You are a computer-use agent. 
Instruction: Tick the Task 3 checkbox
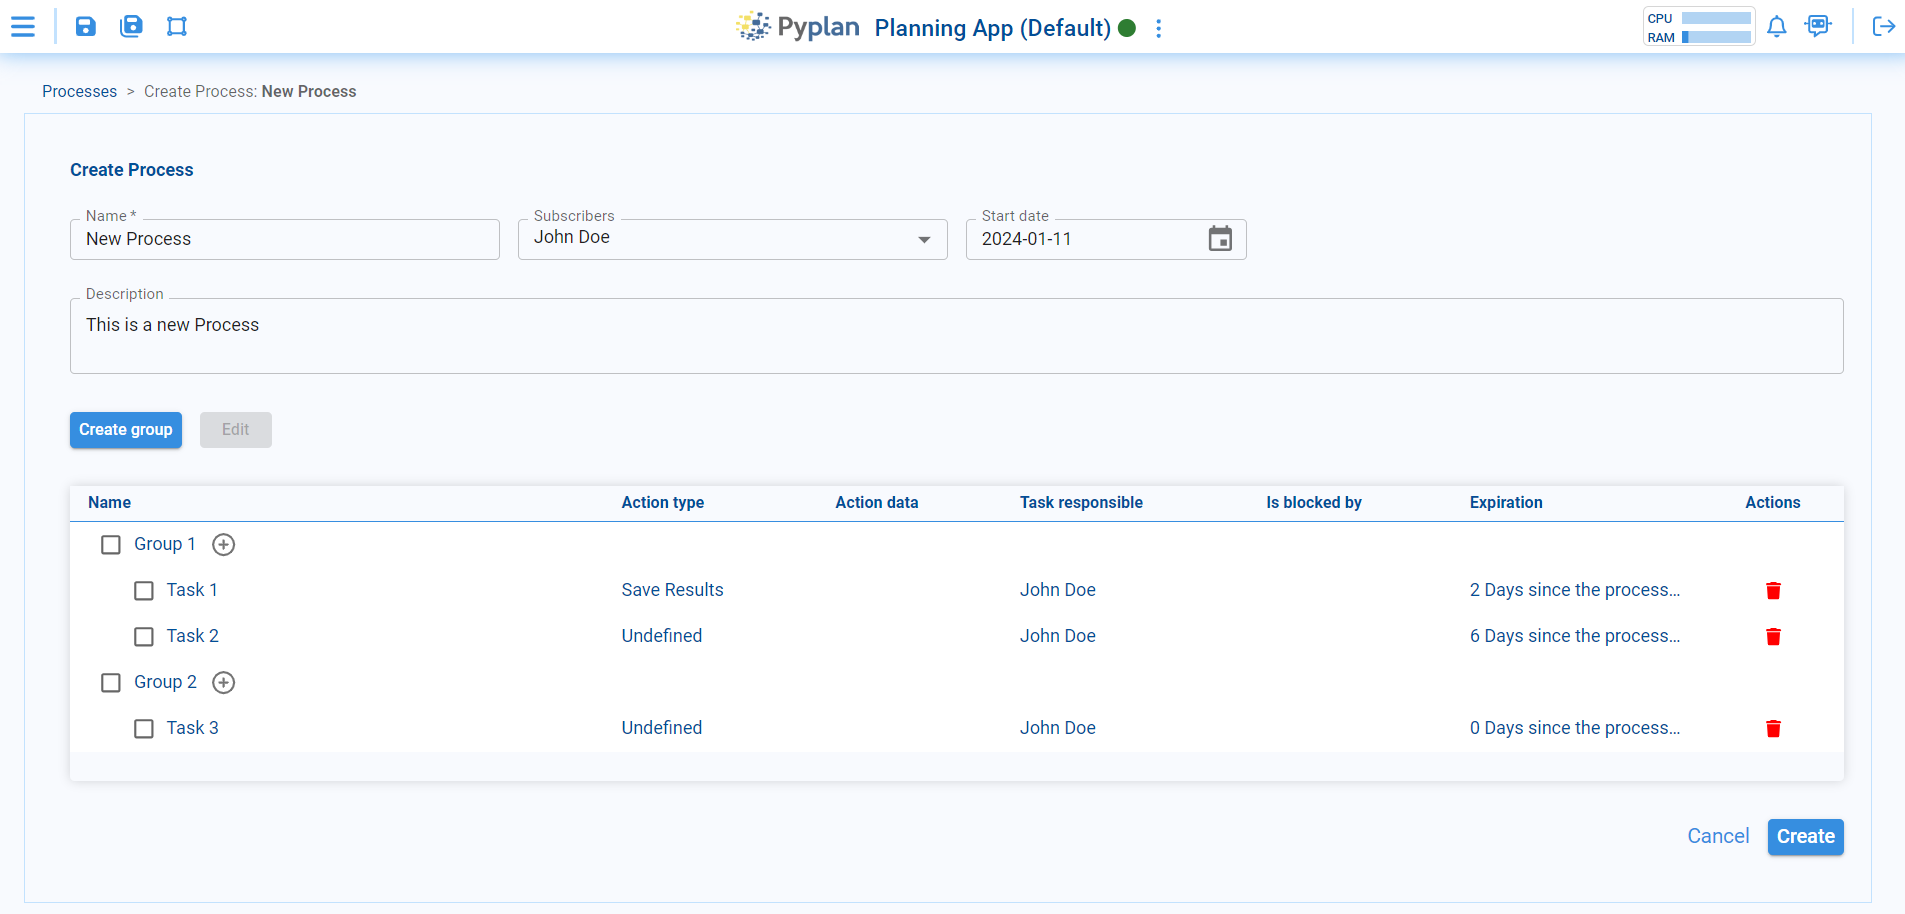(x=144, y=729)
